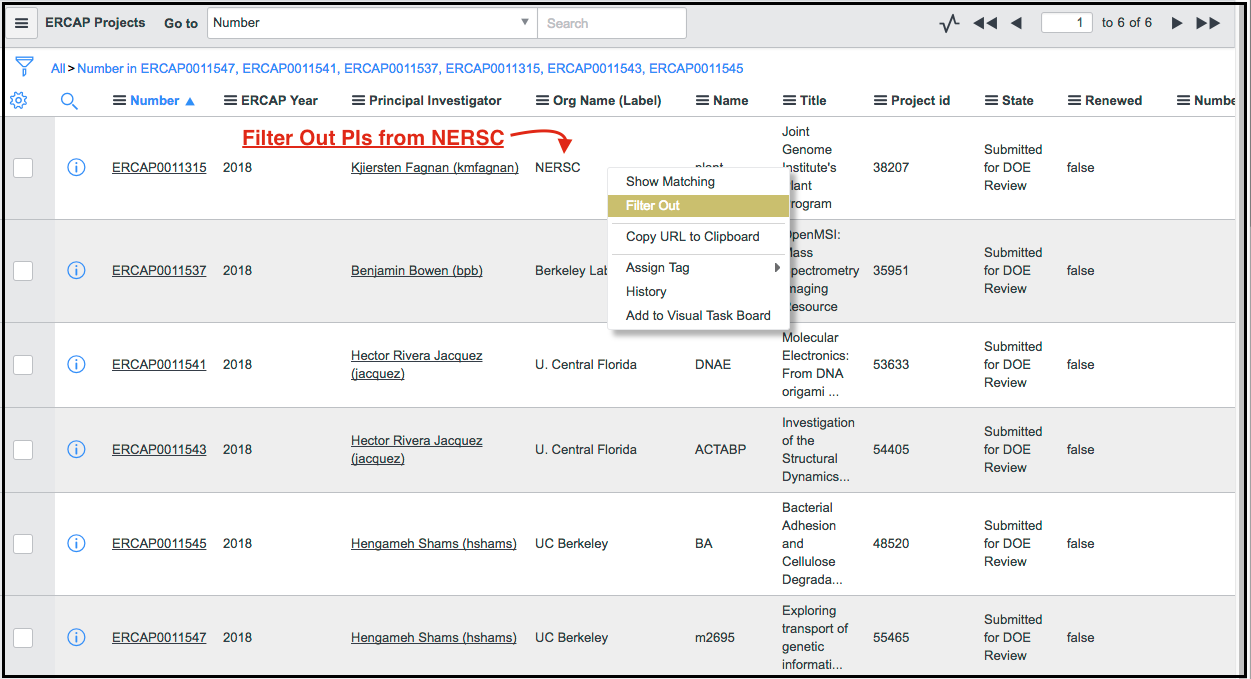1251x679 pixels.
Task: Jump to first page arrow
Action: coord(984,23)
